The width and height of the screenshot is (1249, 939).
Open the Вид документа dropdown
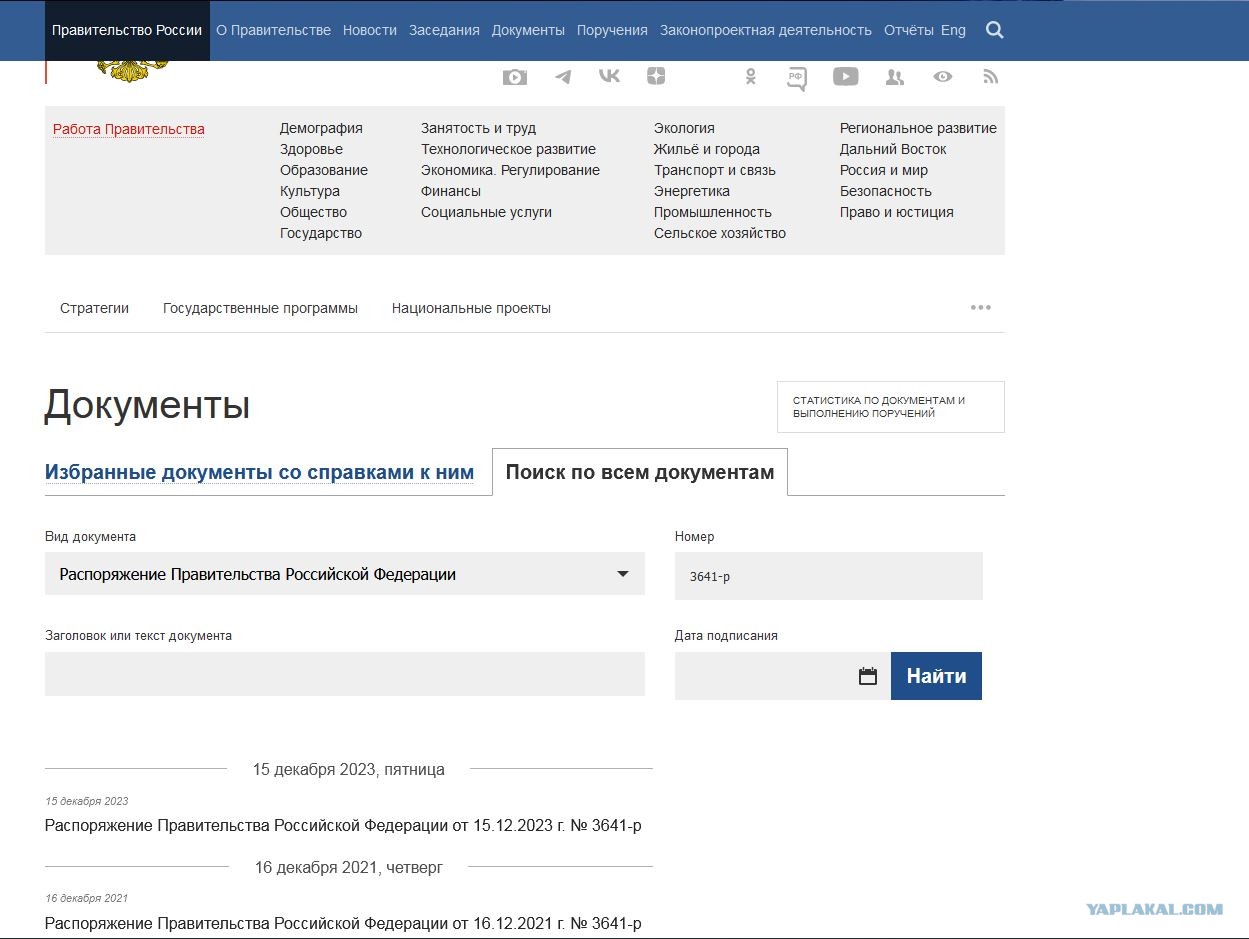pyautogui.click(x=345, y=574)
